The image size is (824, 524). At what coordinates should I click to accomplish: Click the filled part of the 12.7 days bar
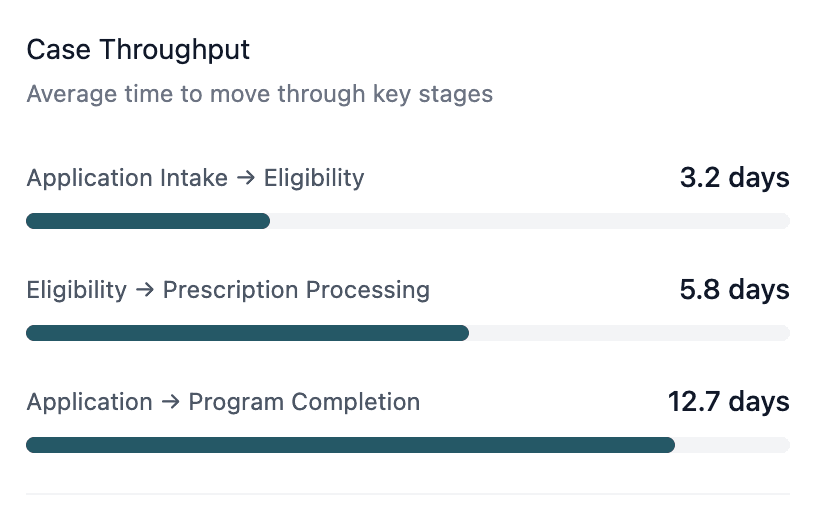coord(350,445)
